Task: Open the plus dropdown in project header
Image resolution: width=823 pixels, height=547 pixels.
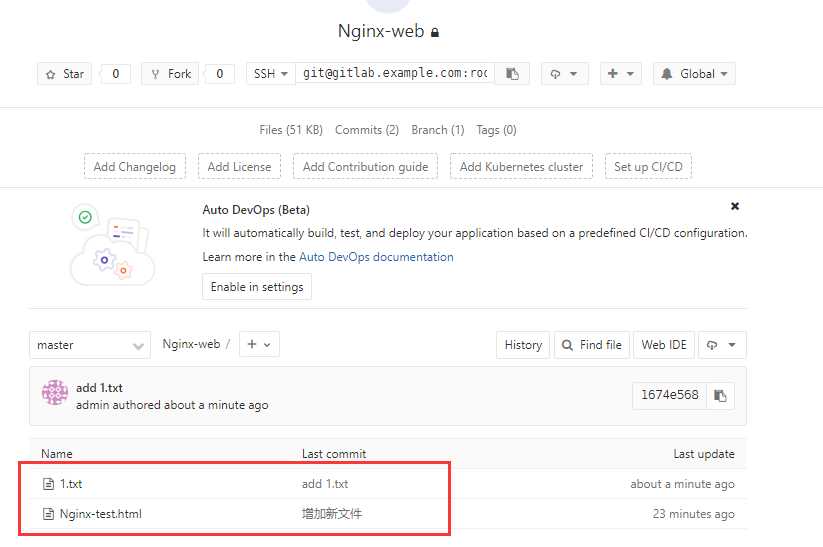Action: click(621, 74)
